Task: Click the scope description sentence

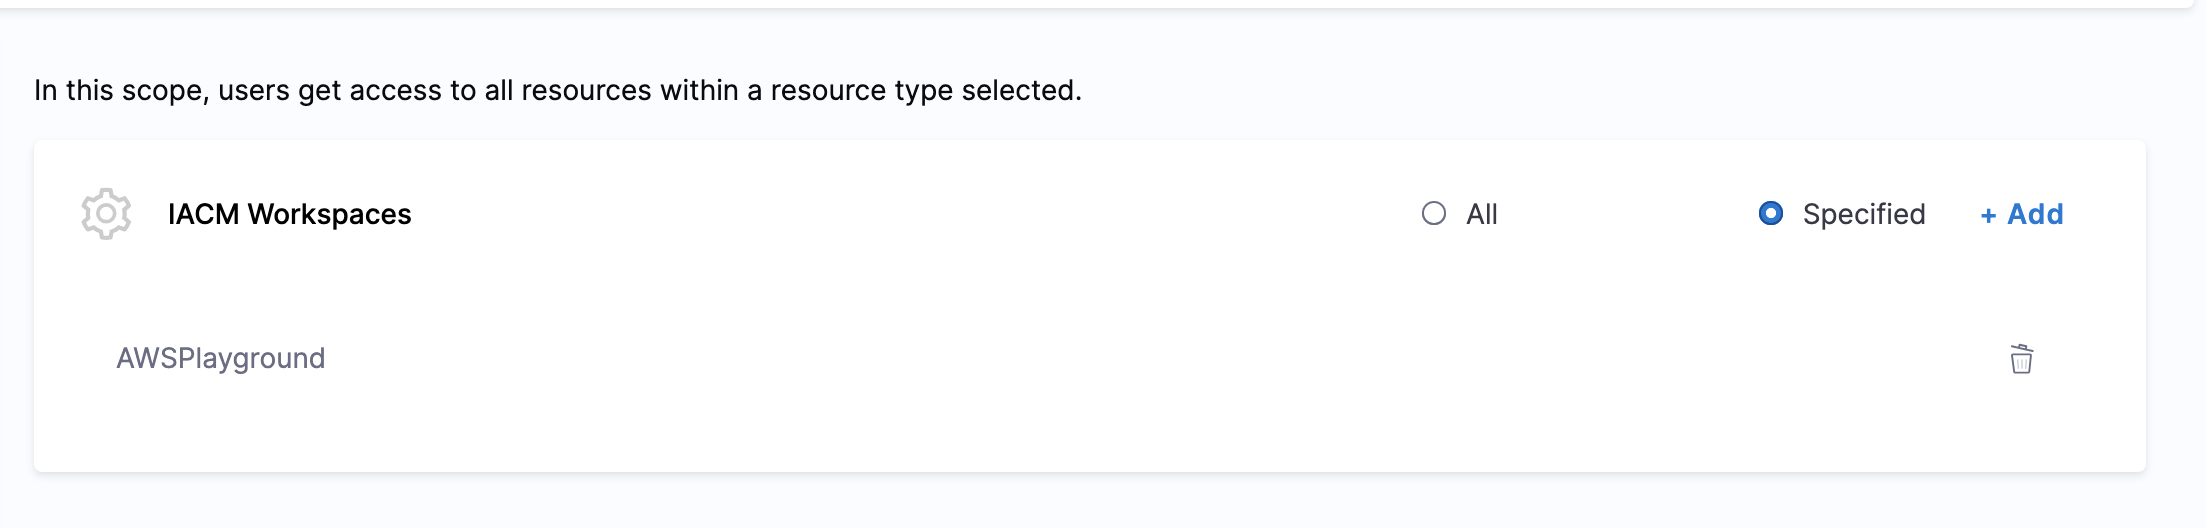Action: tap(557, 90)
